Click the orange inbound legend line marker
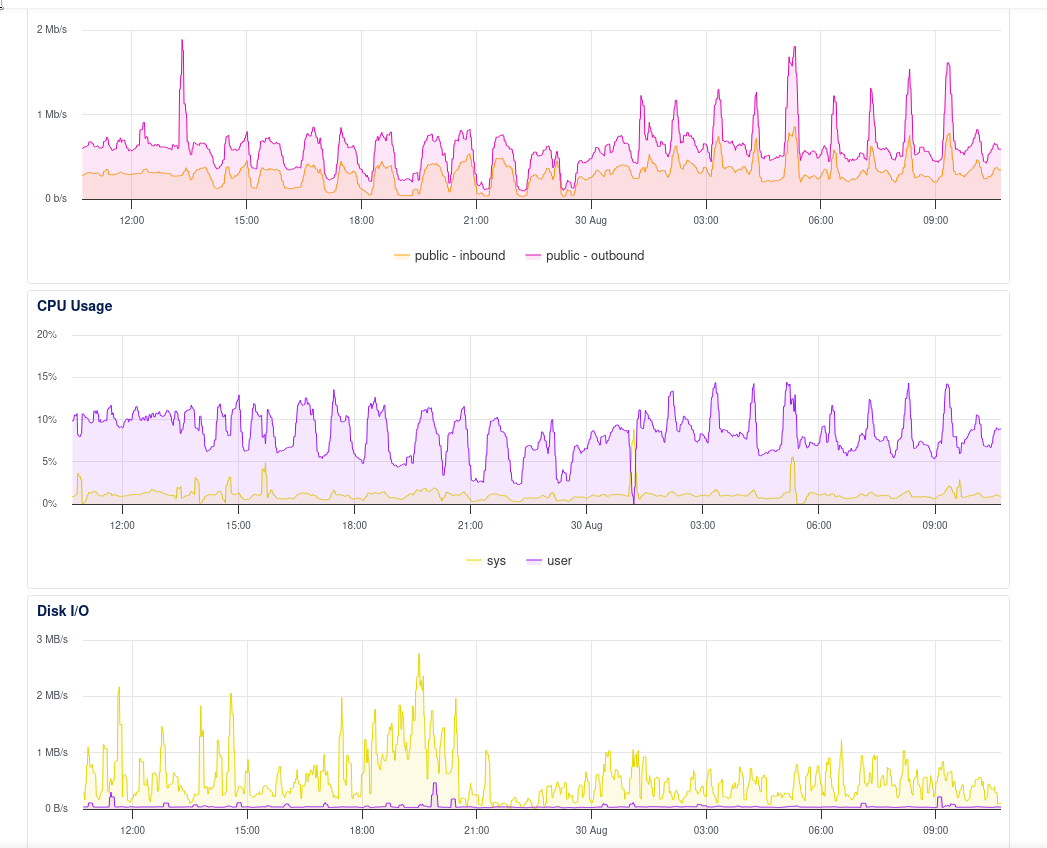This screenshot has height=848, width=1047. [402, 256]
